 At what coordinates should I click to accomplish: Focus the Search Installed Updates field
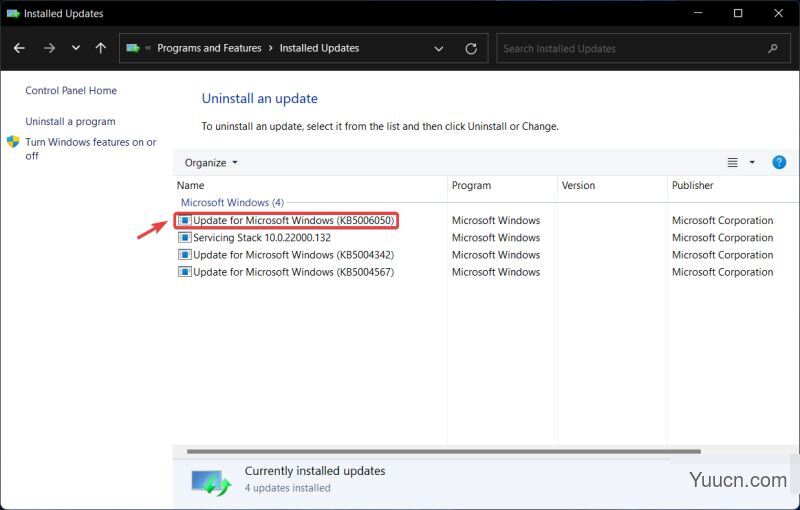coord(643,48)
